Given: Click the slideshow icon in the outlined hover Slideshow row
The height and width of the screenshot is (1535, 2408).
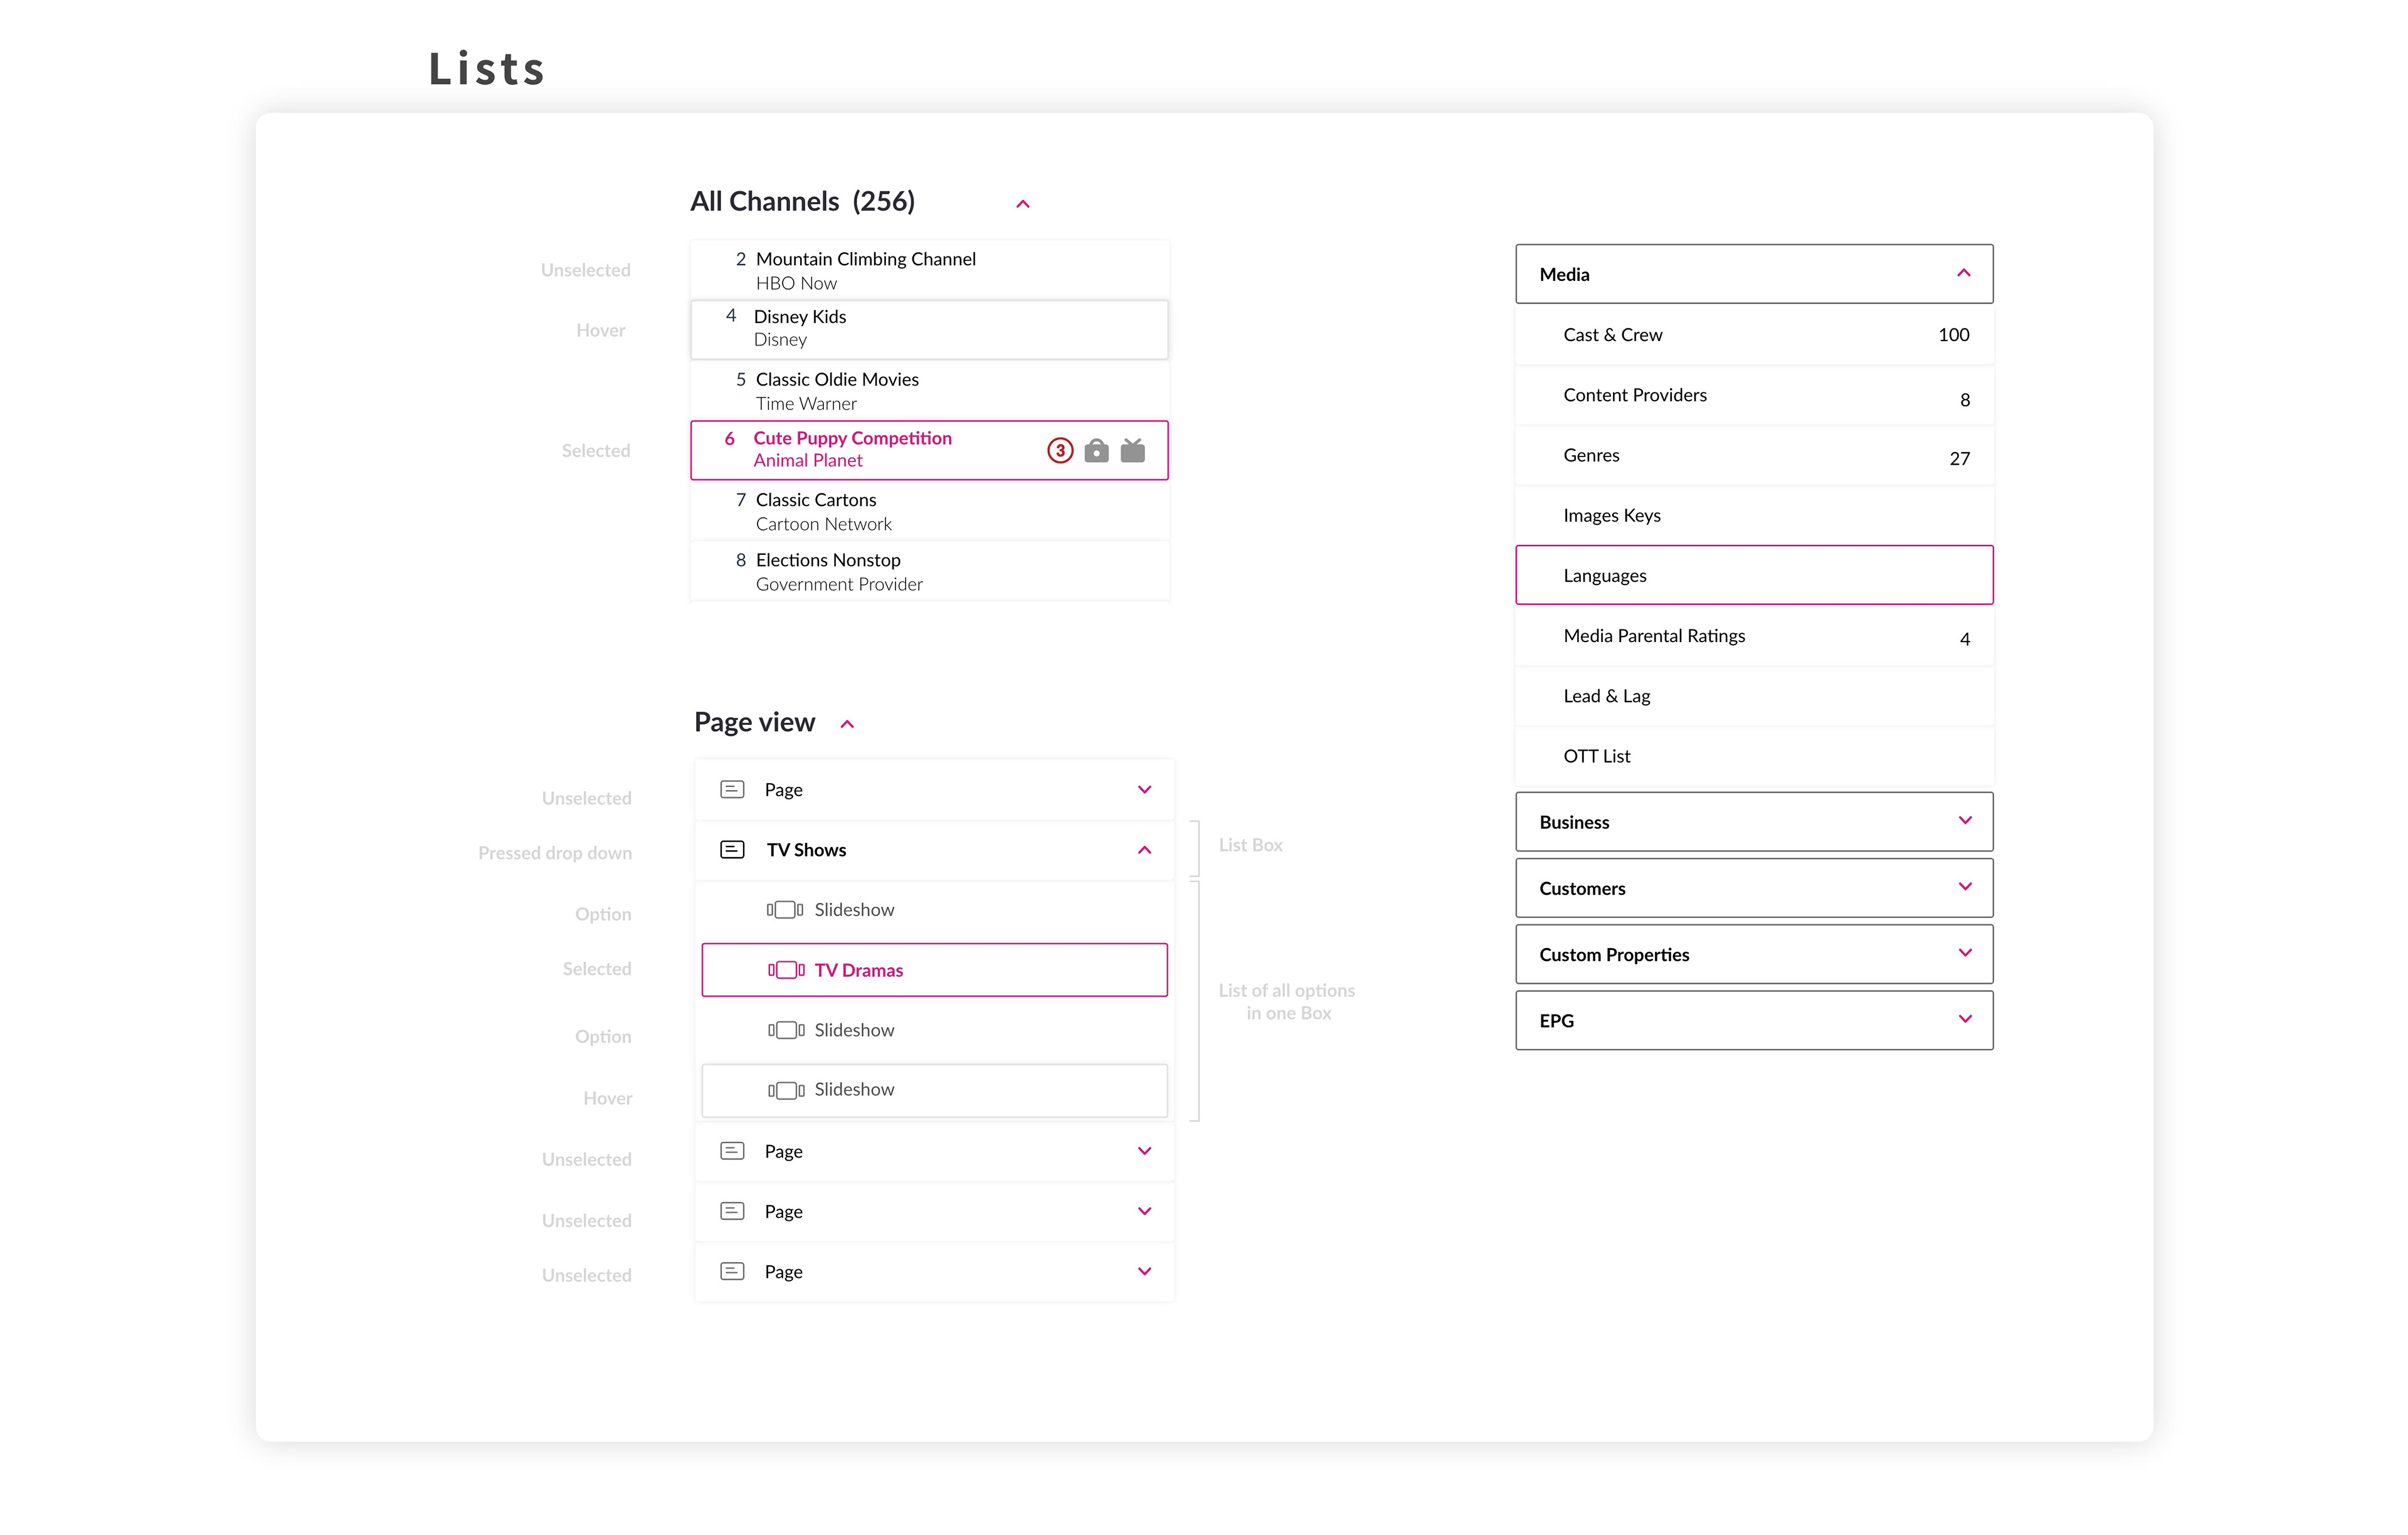Looking at the screenshot, I should tap(786, 1090).
